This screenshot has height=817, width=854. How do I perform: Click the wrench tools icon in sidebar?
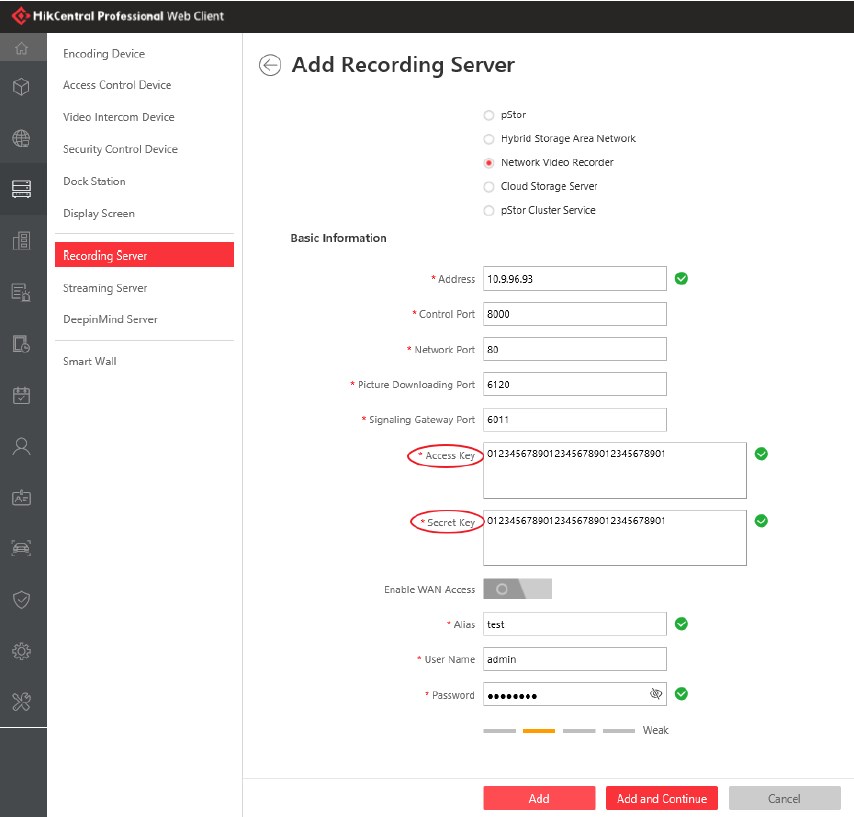click(22, 702)
